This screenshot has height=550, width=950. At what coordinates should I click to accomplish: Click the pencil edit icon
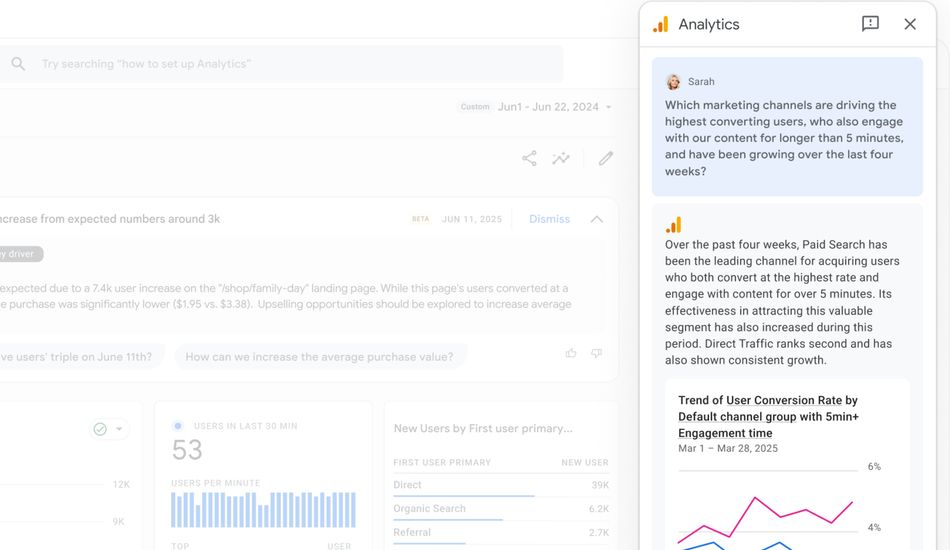[x=606, y=159]
